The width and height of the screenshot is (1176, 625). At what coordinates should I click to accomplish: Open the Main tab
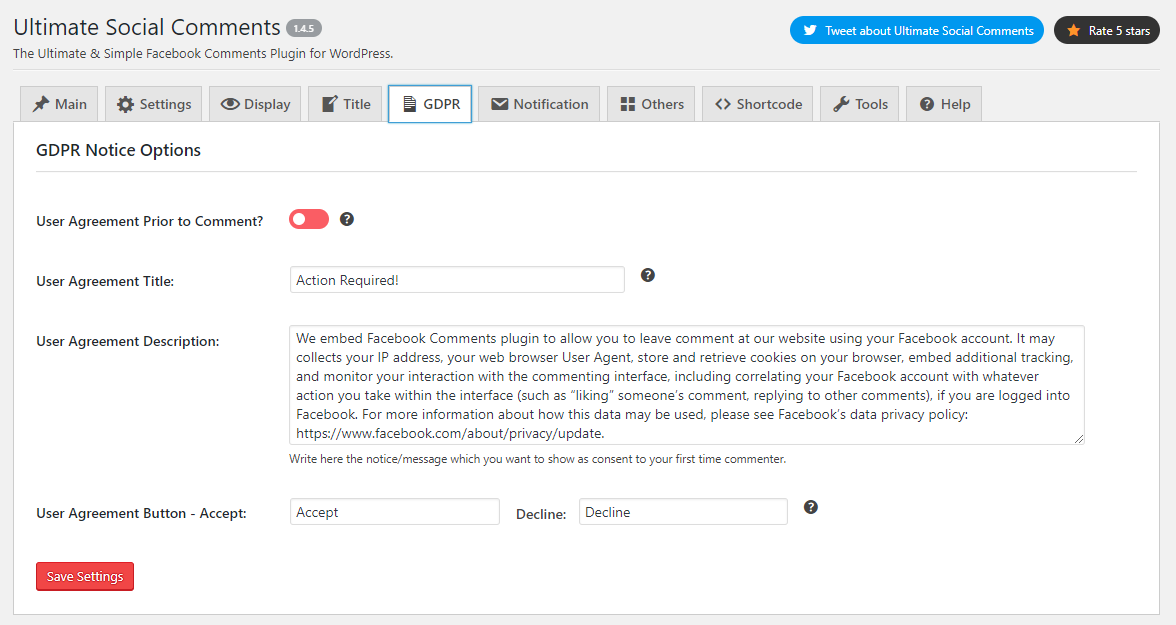point(59,104)
